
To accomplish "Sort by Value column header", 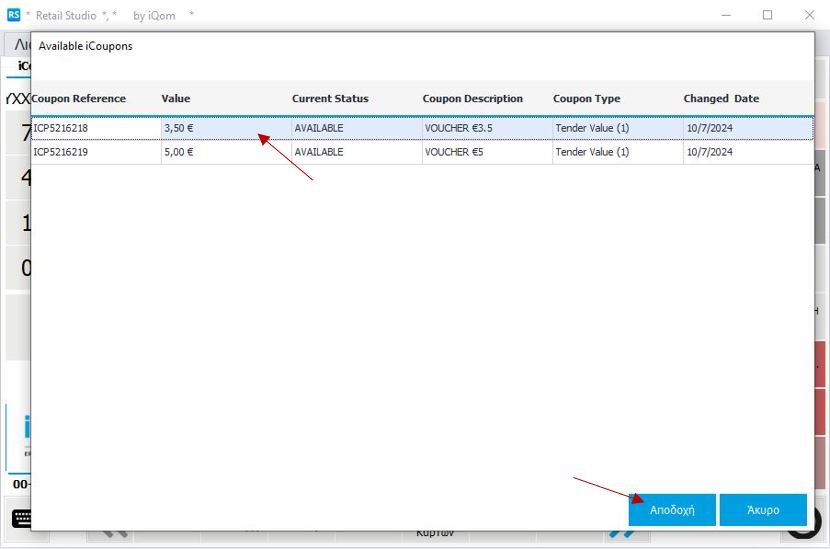I will point(176,99).
